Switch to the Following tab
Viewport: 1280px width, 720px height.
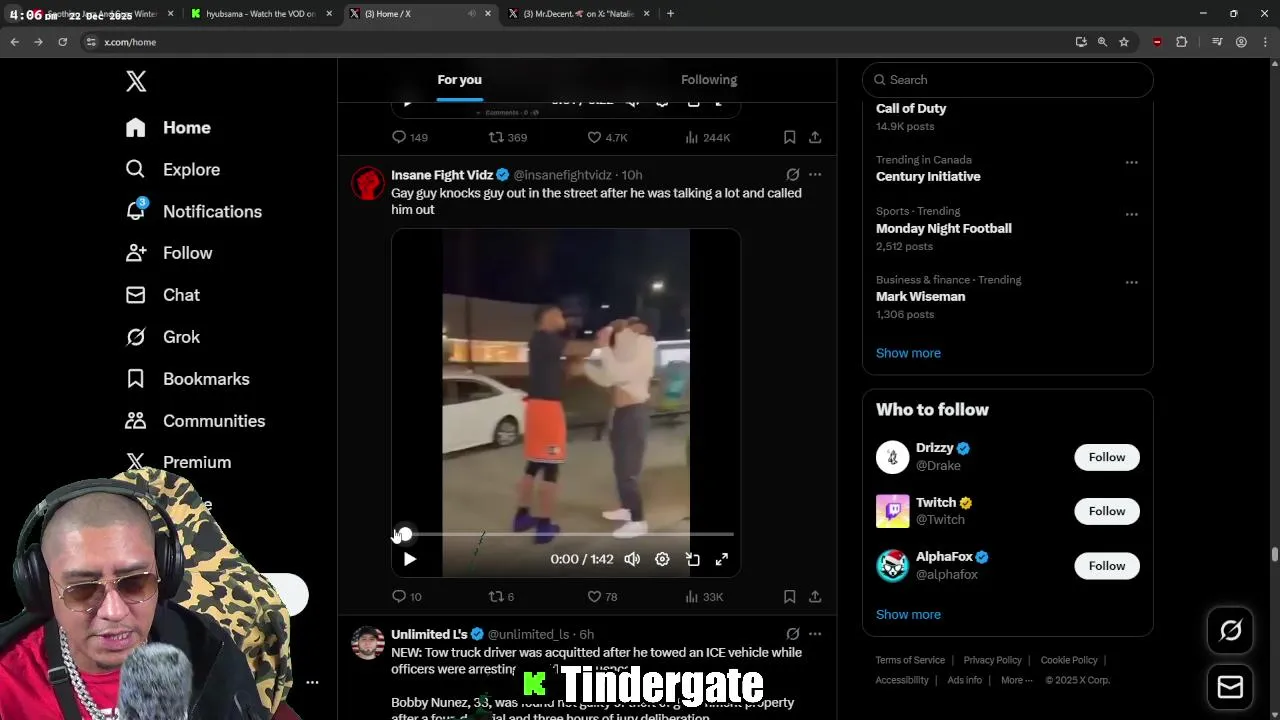click(709, 80)
